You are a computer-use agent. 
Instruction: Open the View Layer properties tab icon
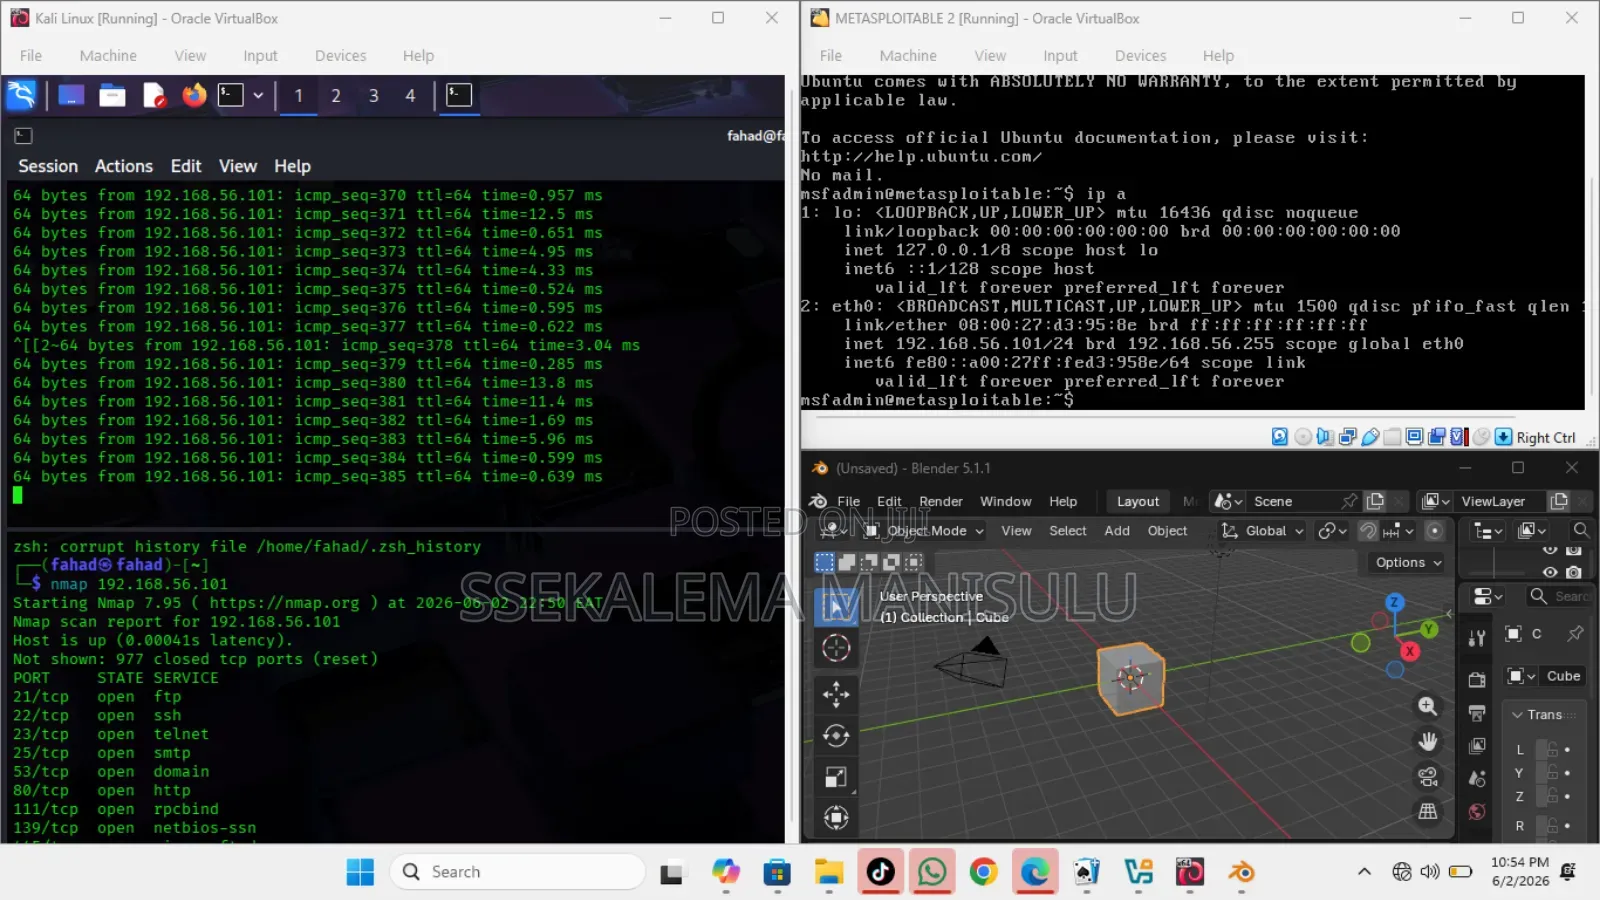(x=1477, y=746)
